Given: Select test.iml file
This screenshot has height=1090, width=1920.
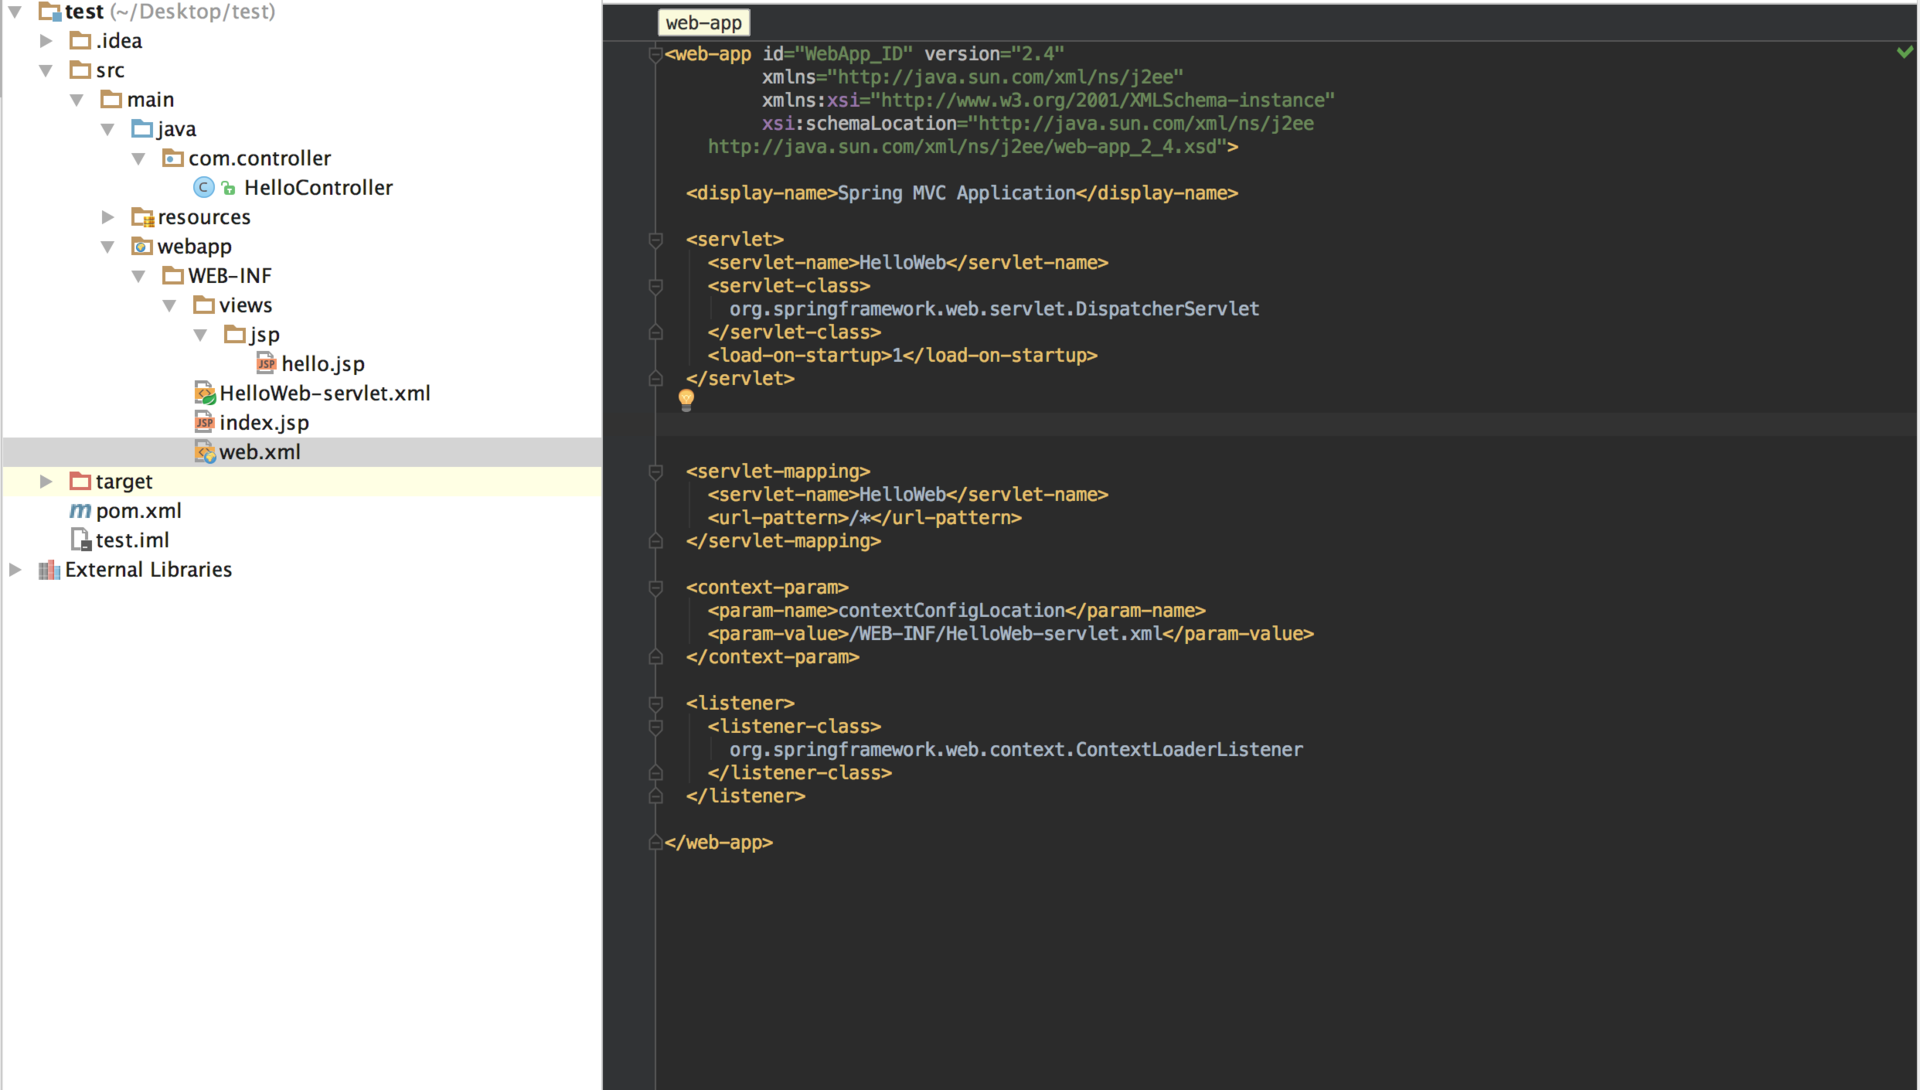Looking at the screenshot, I should point(132,540).
